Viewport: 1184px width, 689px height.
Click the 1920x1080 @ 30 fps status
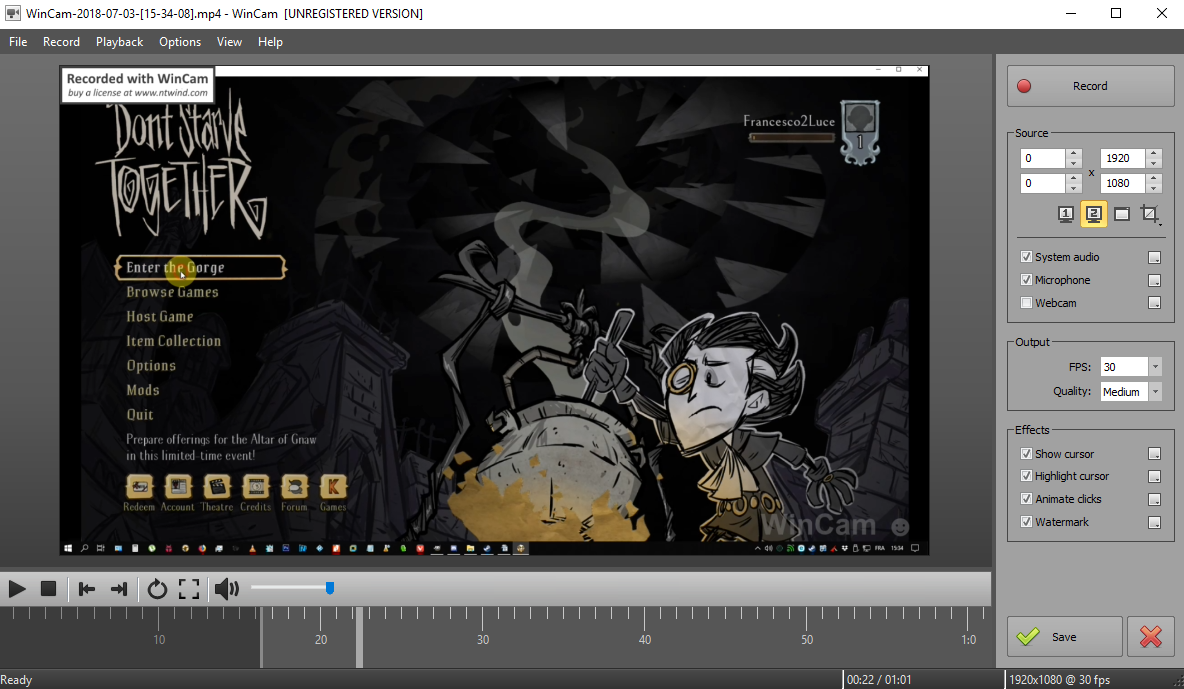click(x=1059, y=680)
